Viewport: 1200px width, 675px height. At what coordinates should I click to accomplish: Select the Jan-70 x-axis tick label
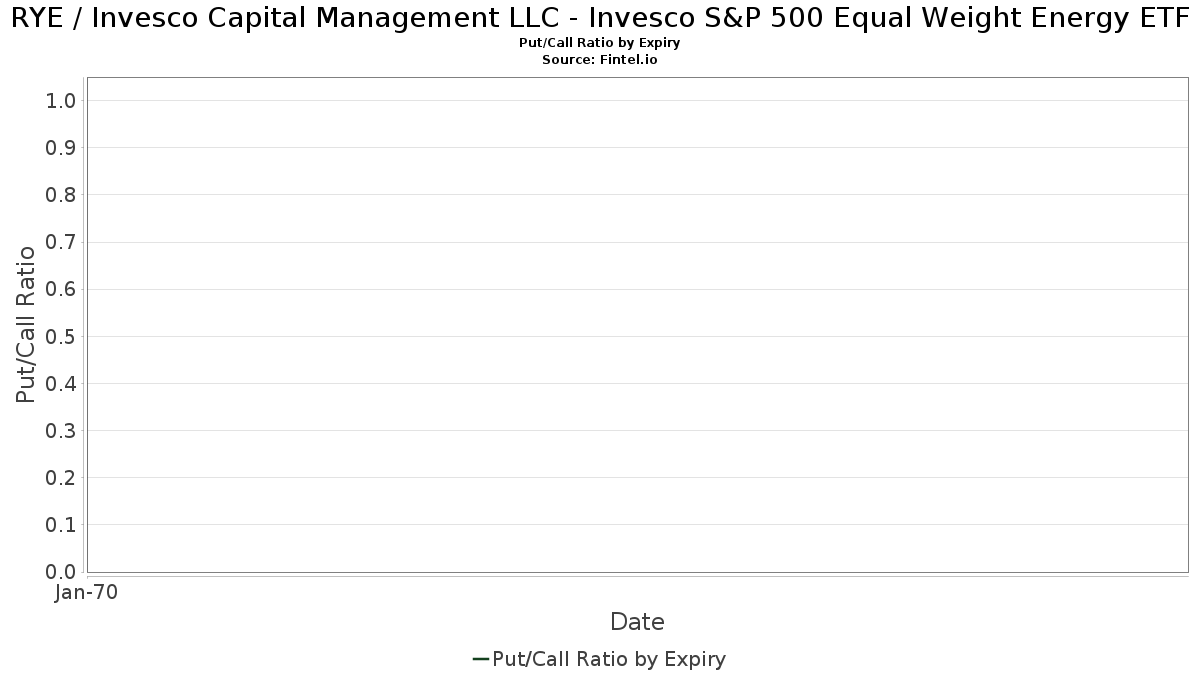[87, 593]
